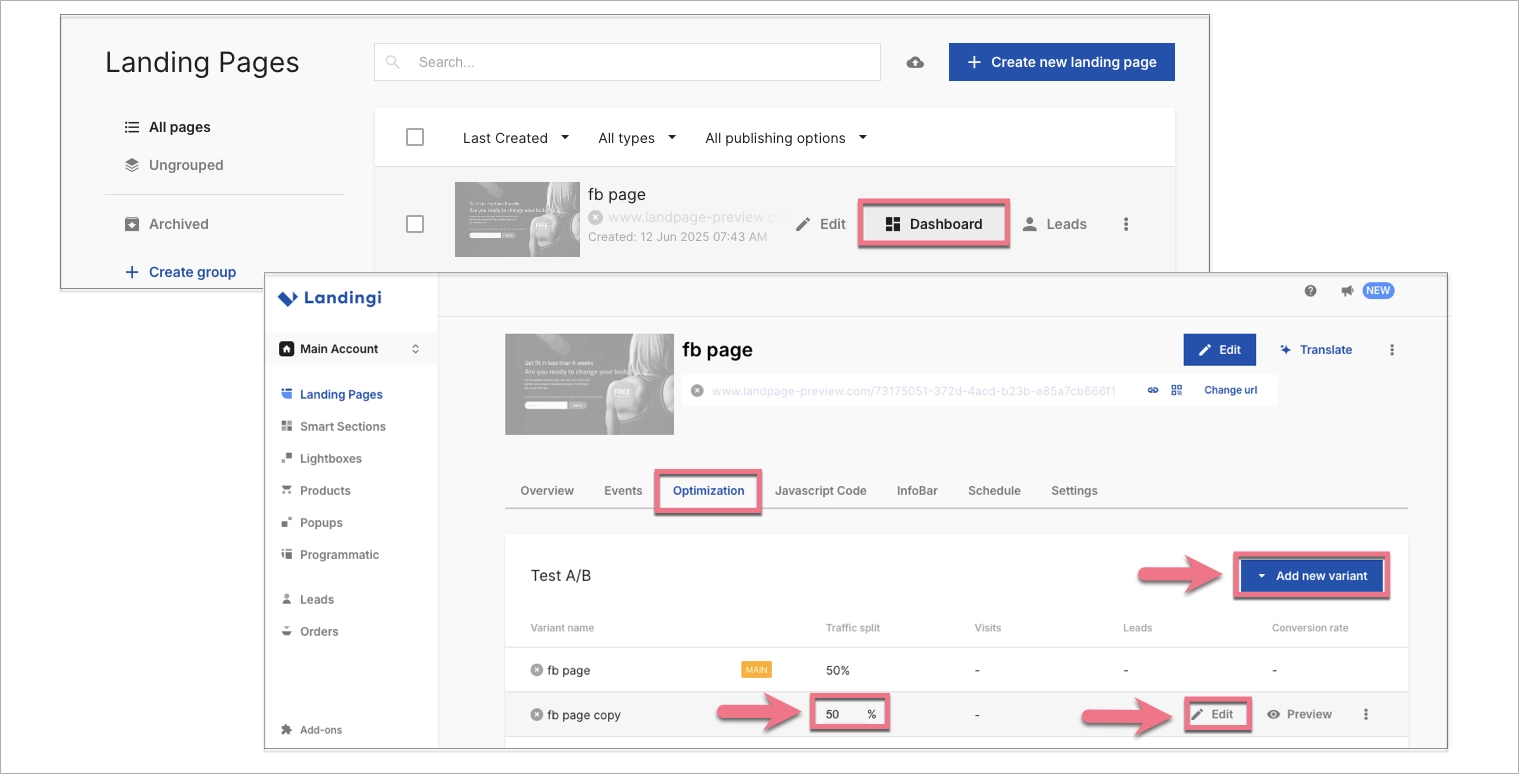
Task: Open the three-dot menu beside Translate
Action: tap(1392, 350)
